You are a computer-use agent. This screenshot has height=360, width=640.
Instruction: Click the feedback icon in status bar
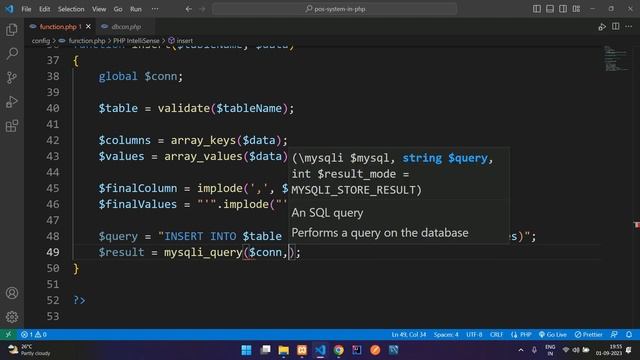coord(614,334)
